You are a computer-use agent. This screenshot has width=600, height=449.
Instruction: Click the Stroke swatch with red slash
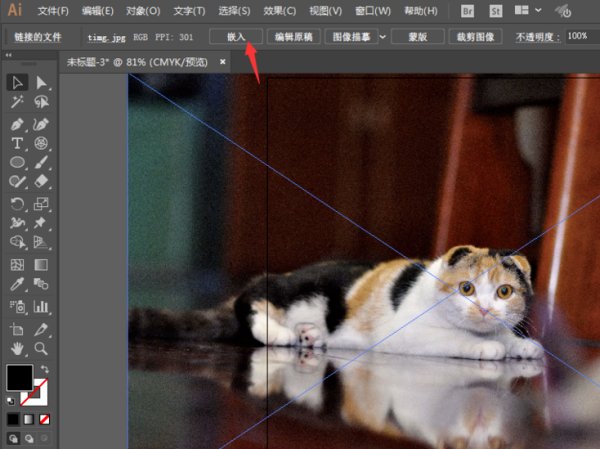(x=41, y=398)
